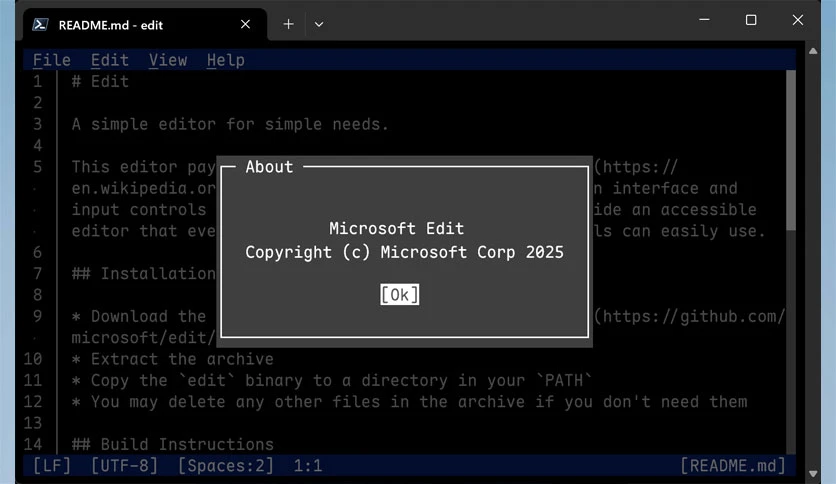
Task: Click the '* Download the' text on line 9
Action: 139,316
